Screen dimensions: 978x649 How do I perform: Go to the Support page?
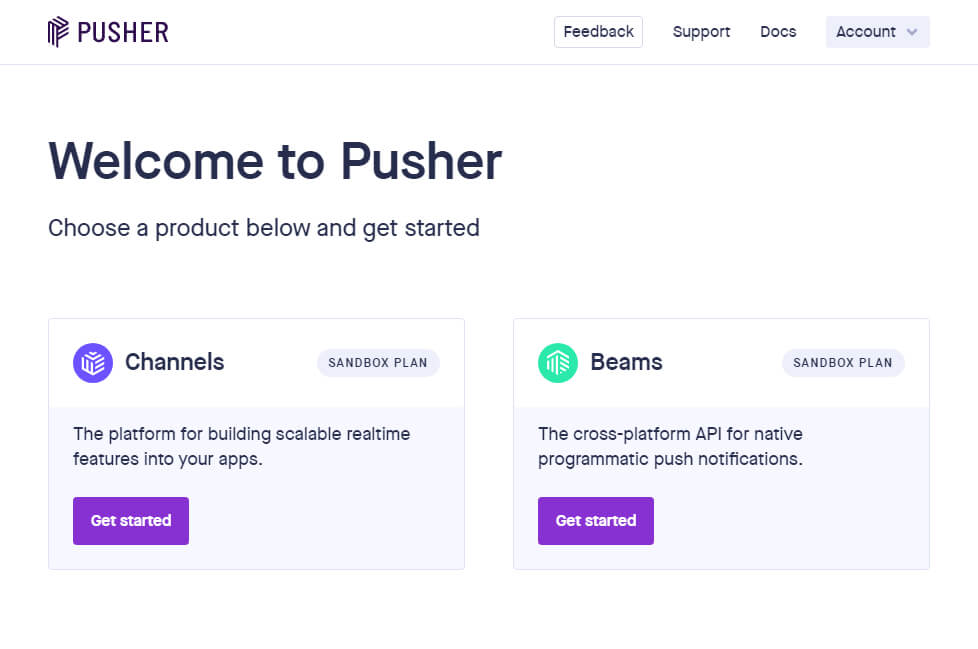click(701, 32)
